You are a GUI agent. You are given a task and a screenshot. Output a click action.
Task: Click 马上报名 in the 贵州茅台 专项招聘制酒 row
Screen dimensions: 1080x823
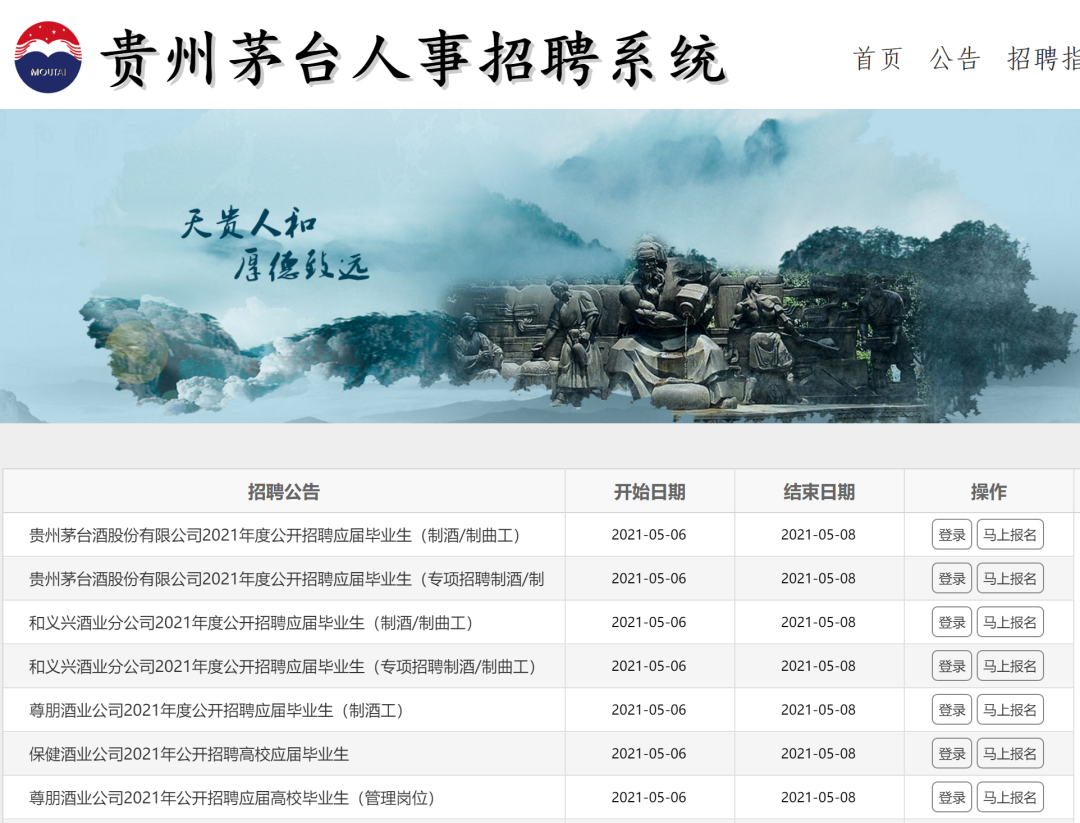click(1010, 579)
